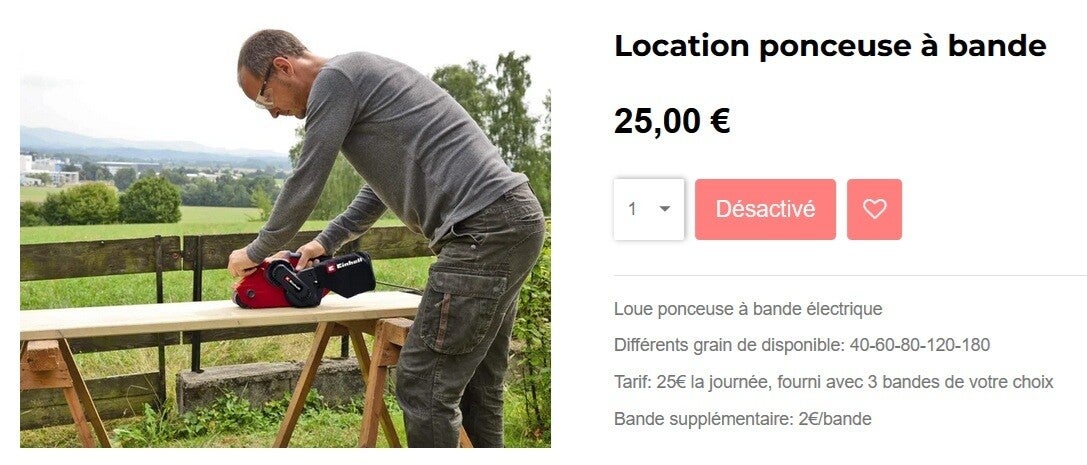Click the red belt sander in photo
1087x465 pixels.
pyautogui.click(x=304, y=280)
